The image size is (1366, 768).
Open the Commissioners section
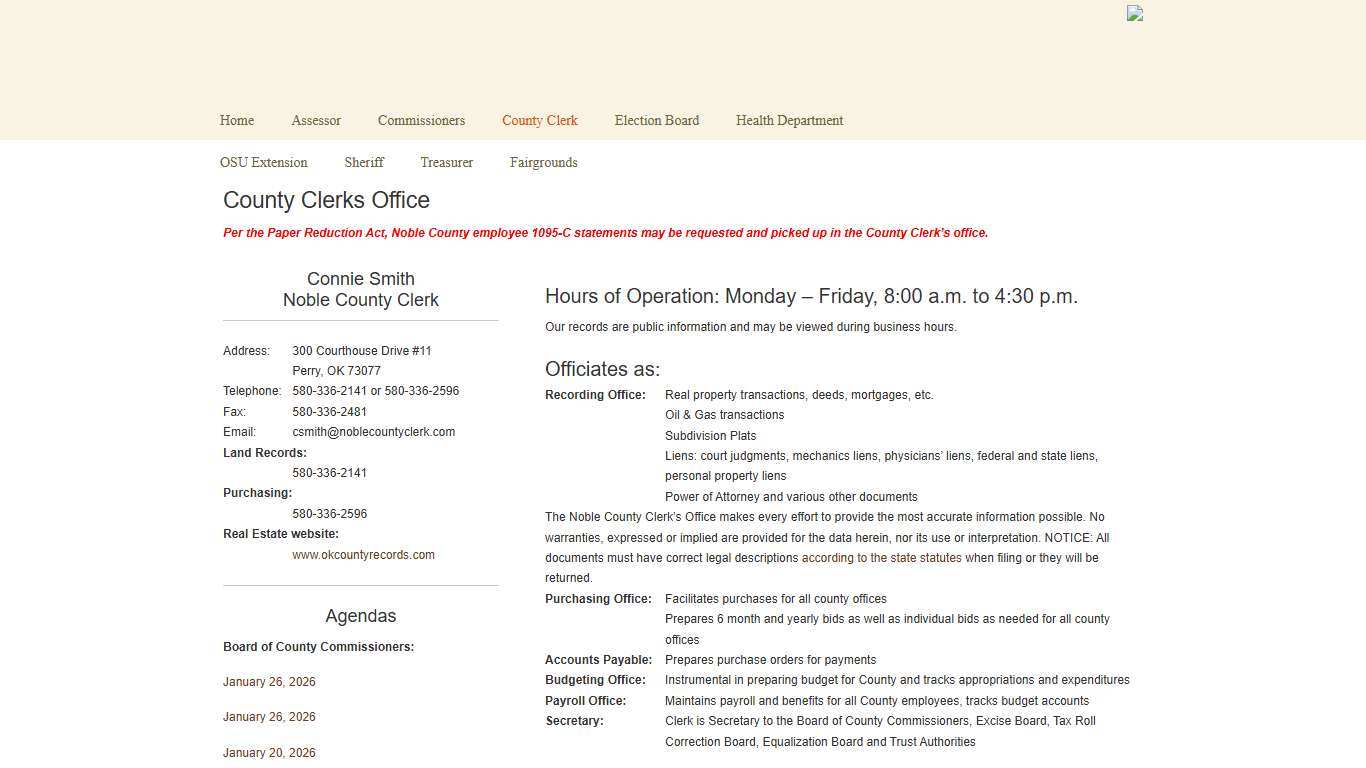[x=421, y=120]
